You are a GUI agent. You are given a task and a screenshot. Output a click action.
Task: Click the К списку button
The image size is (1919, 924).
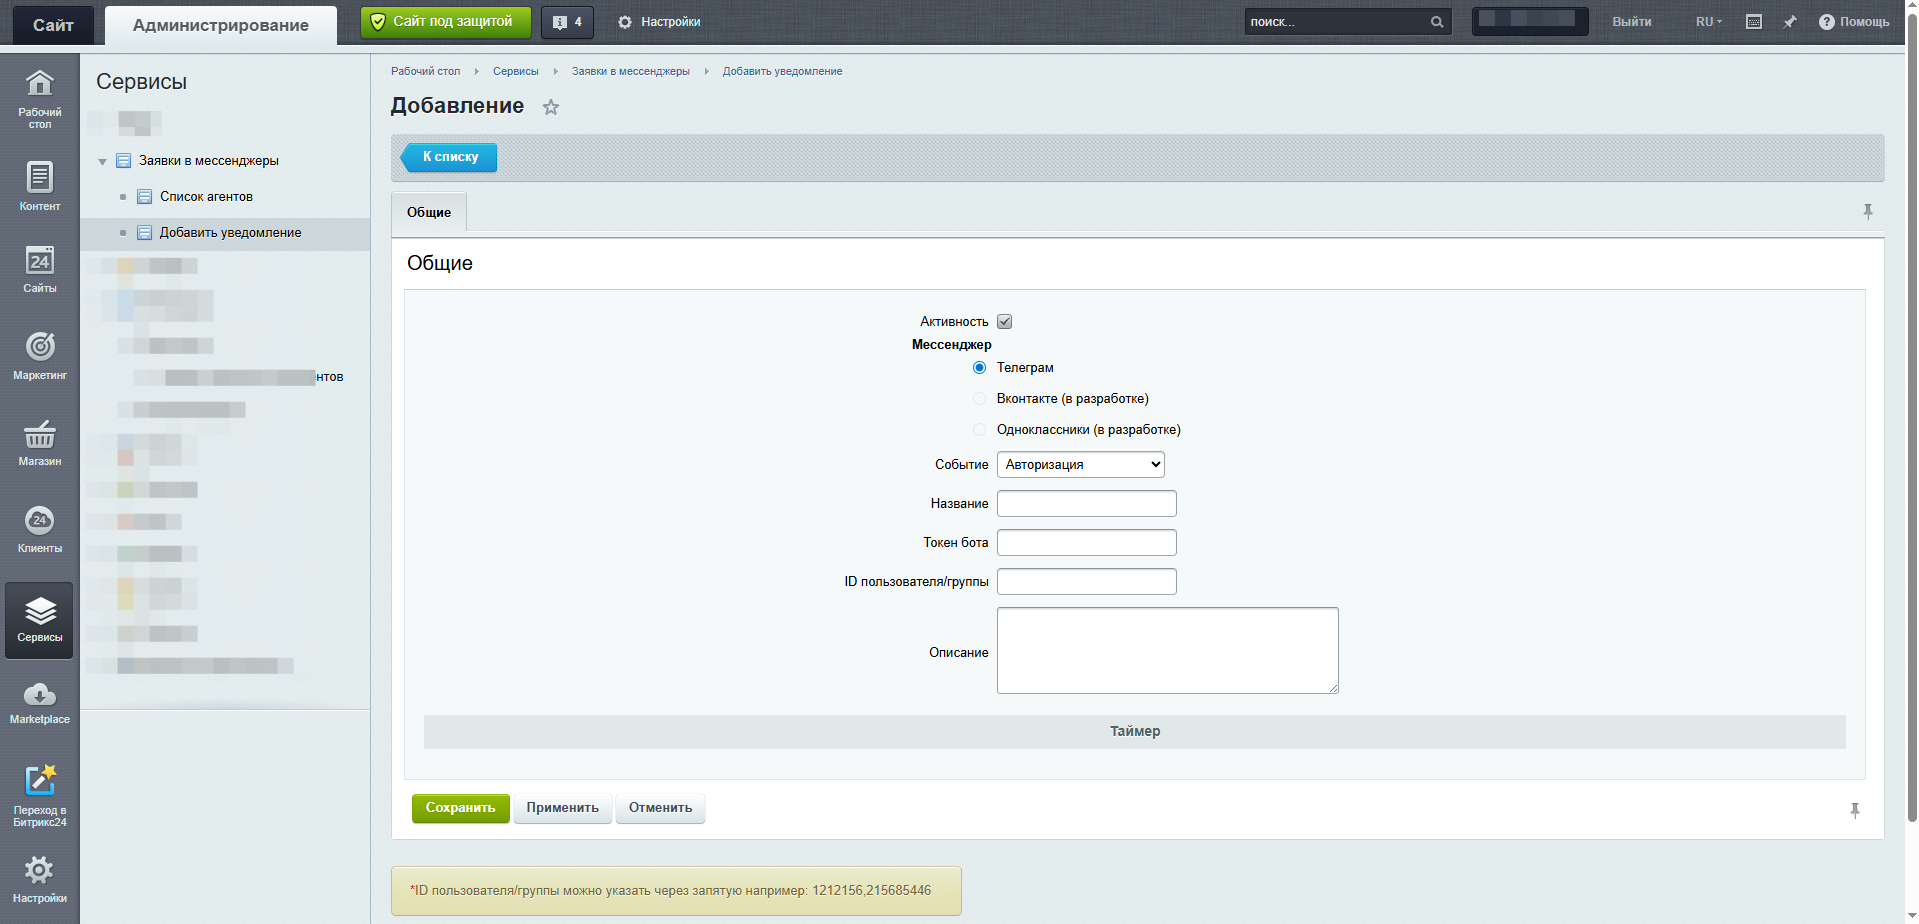pos(450,157)
